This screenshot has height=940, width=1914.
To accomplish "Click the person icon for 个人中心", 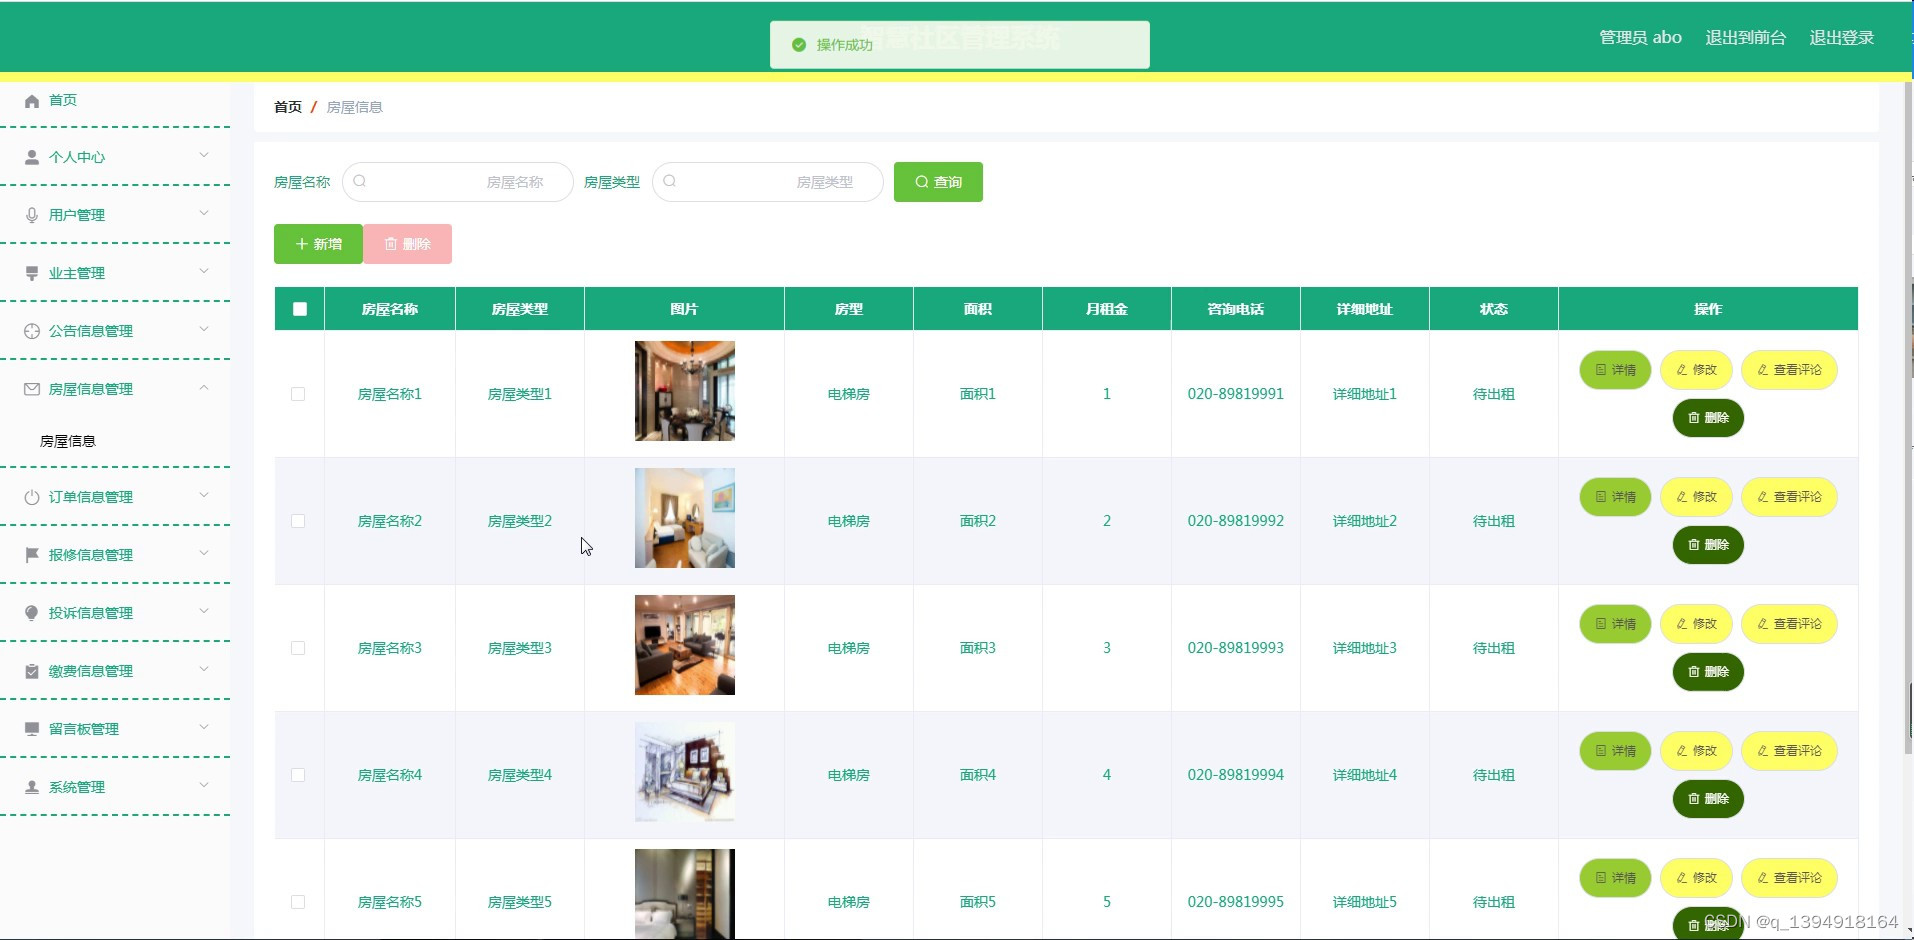I will point(32,158).
